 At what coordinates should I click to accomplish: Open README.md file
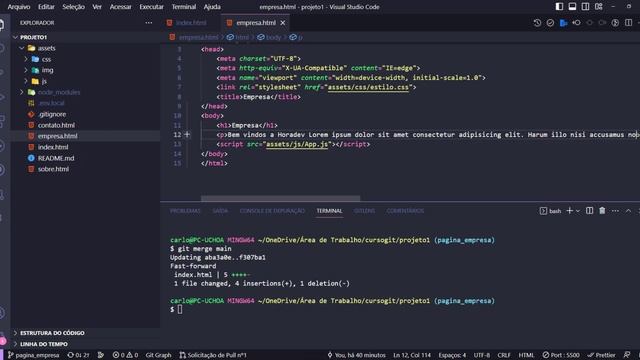(56, 158)
